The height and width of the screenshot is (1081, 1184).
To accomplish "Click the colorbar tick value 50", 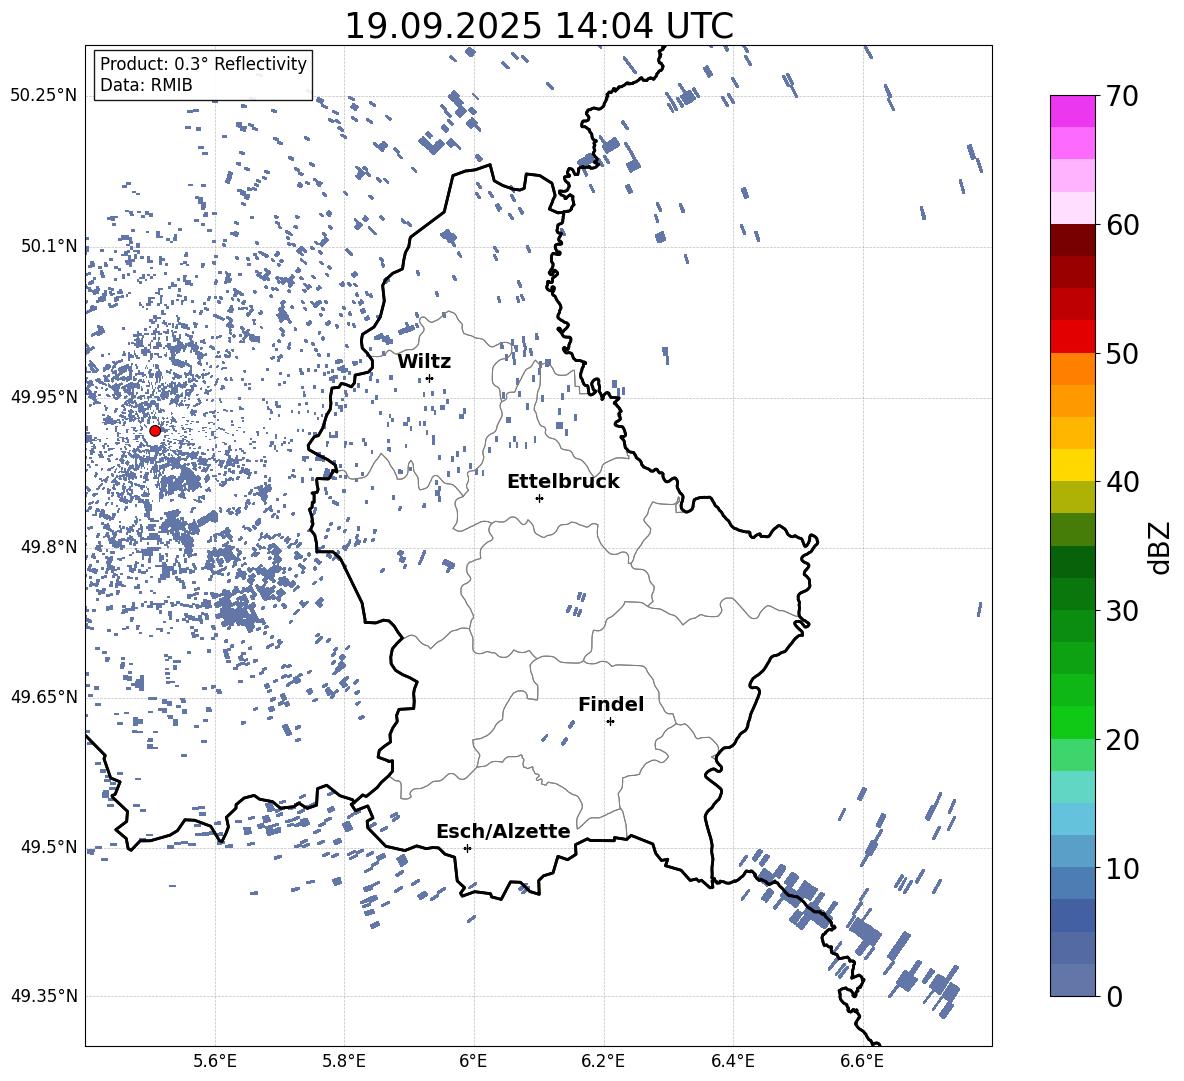I will [1122, 353].
